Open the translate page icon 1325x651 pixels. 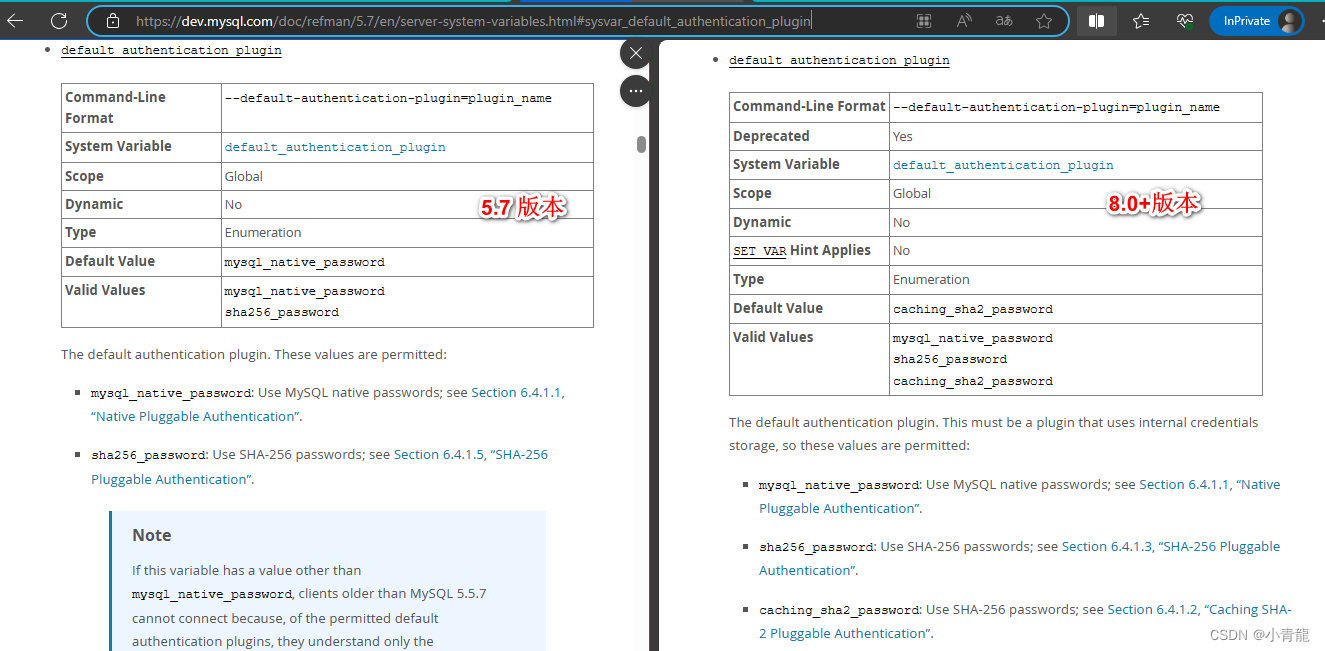pos(1004,20)
